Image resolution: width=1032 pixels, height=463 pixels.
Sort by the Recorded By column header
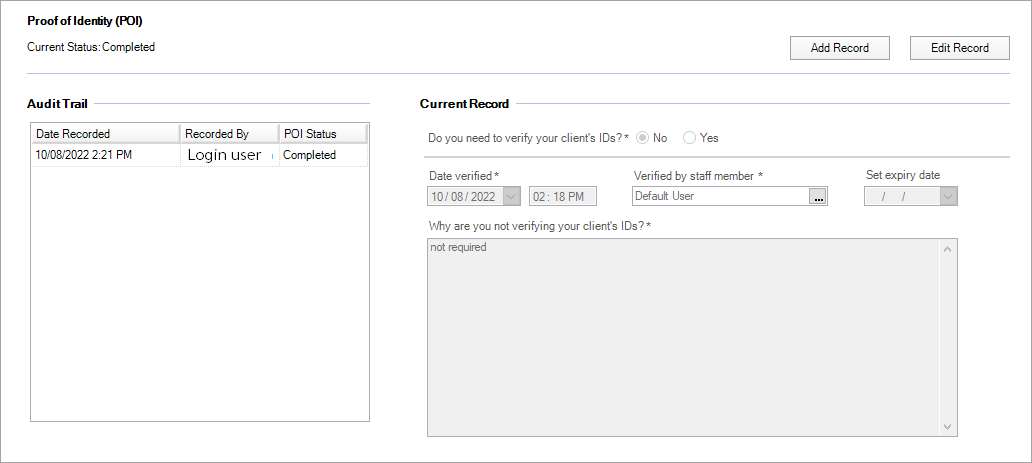pyautogui.click(x=228, y=134)
